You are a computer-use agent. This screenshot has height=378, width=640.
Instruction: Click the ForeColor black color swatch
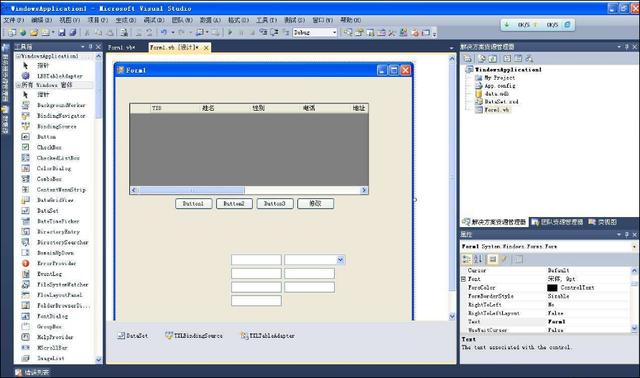552,288
